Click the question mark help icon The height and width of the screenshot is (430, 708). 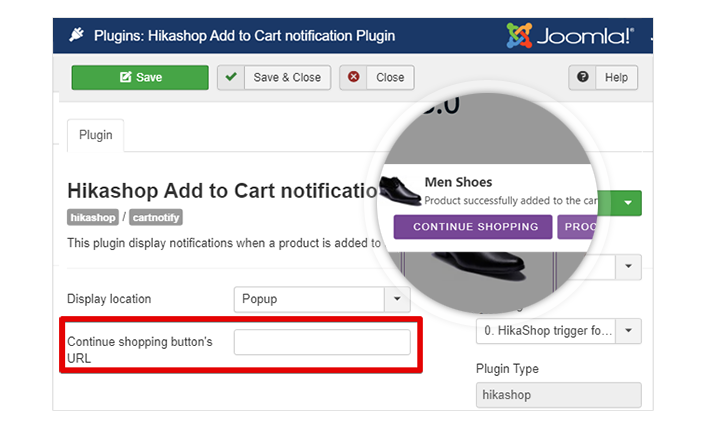coord(582,77)
